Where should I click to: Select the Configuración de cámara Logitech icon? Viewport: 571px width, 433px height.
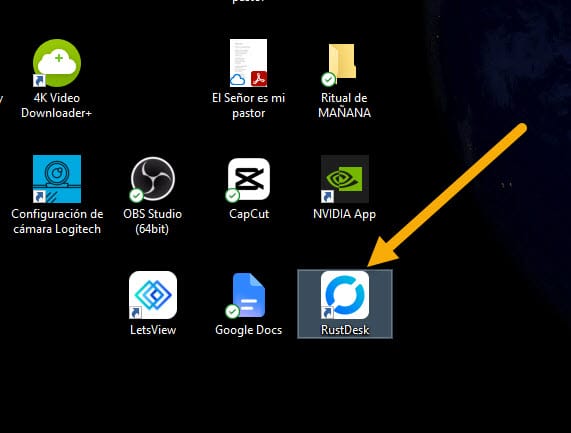point(57,179)
